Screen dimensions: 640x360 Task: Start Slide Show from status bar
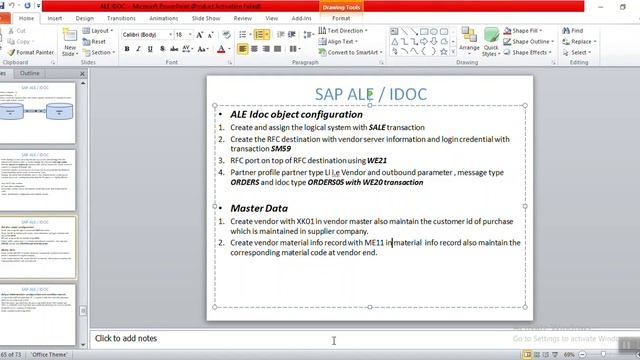coord(555,355)
